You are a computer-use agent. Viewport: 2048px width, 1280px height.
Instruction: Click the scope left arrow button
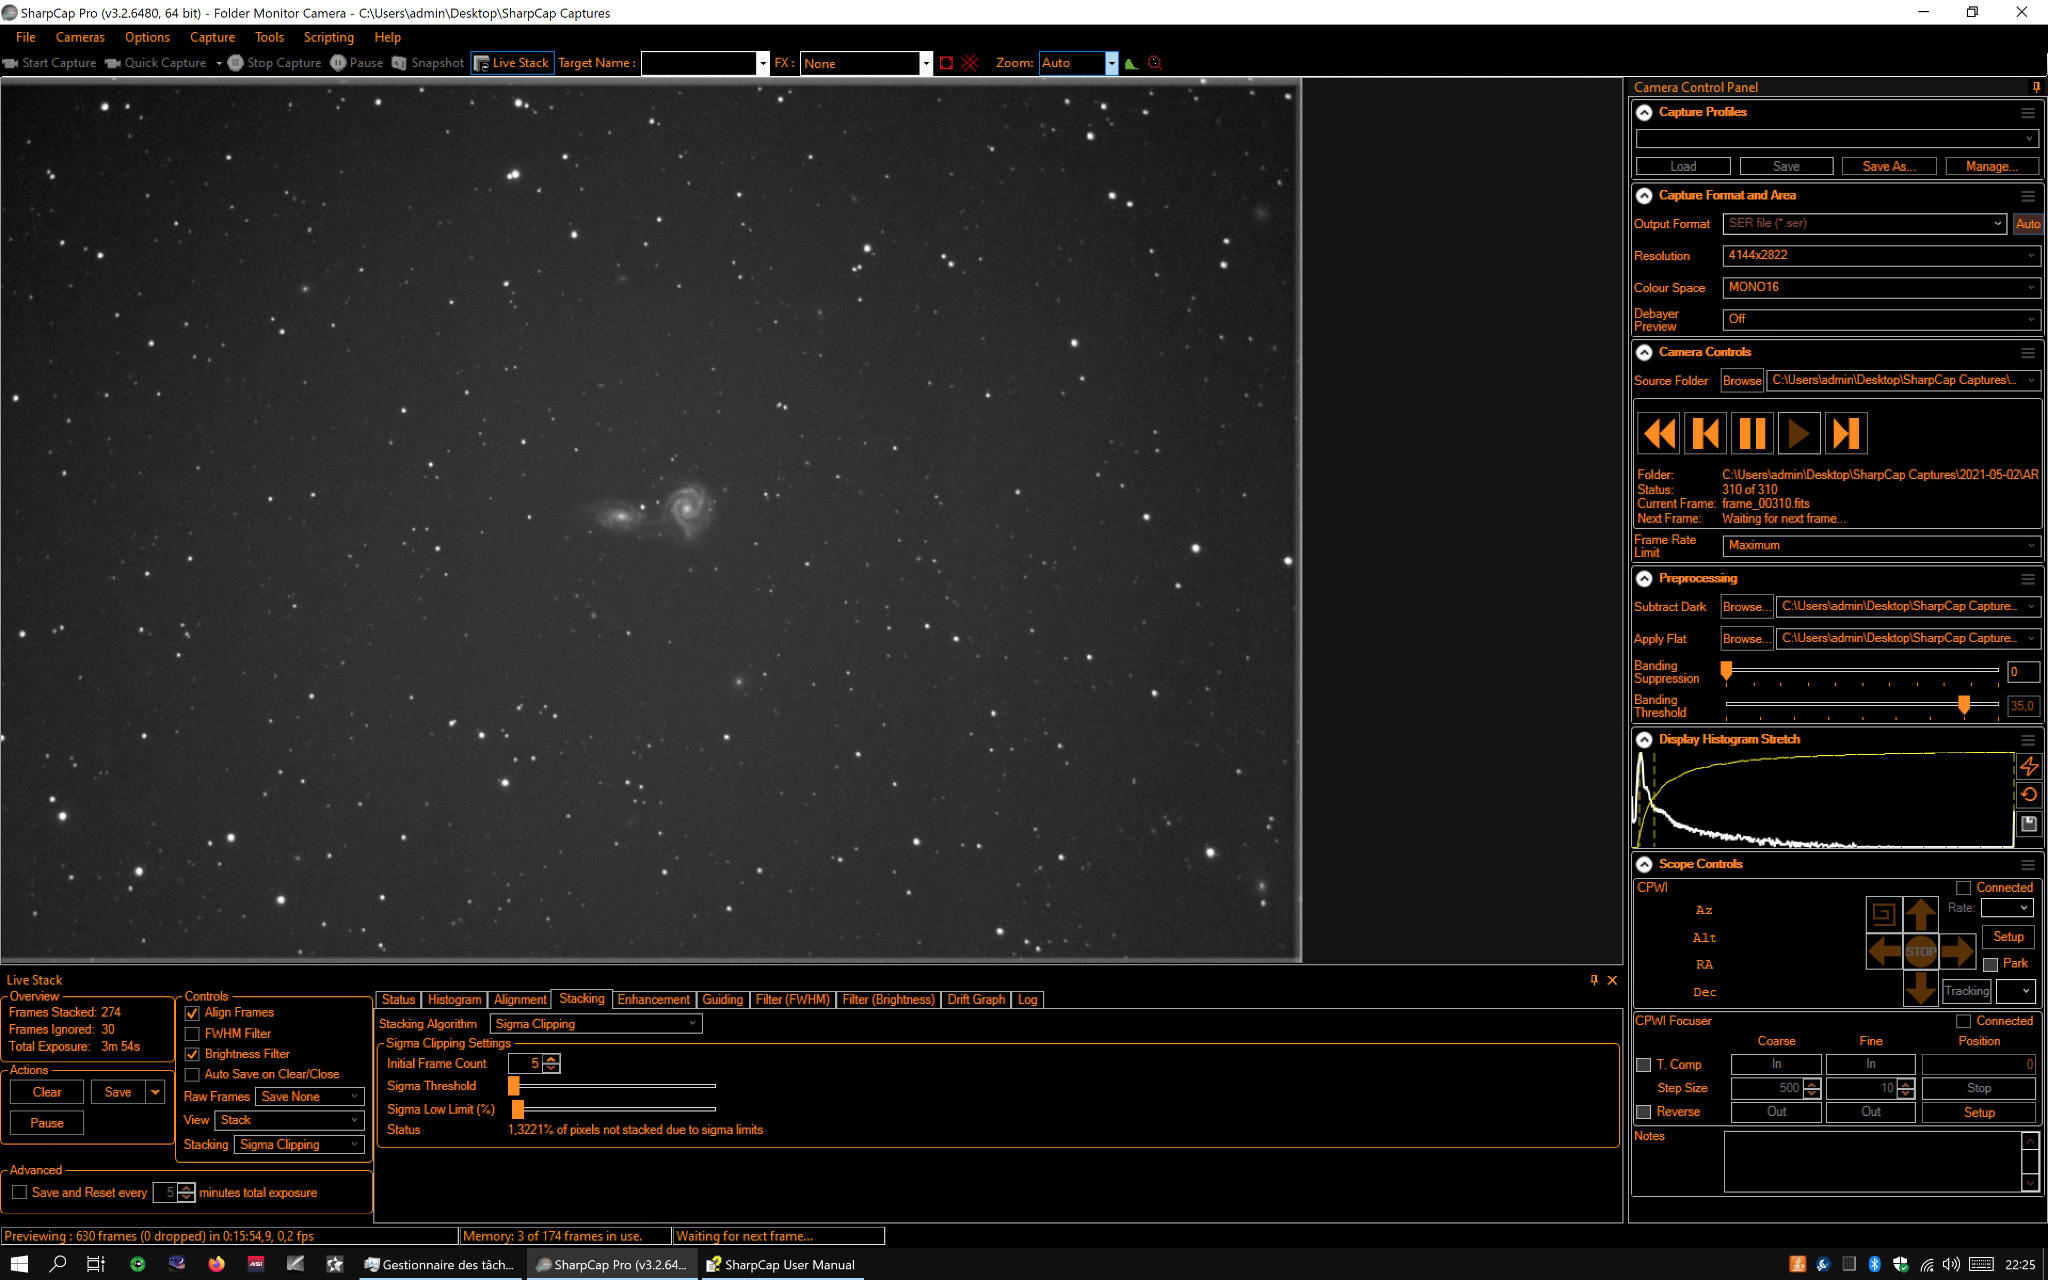1884,951
